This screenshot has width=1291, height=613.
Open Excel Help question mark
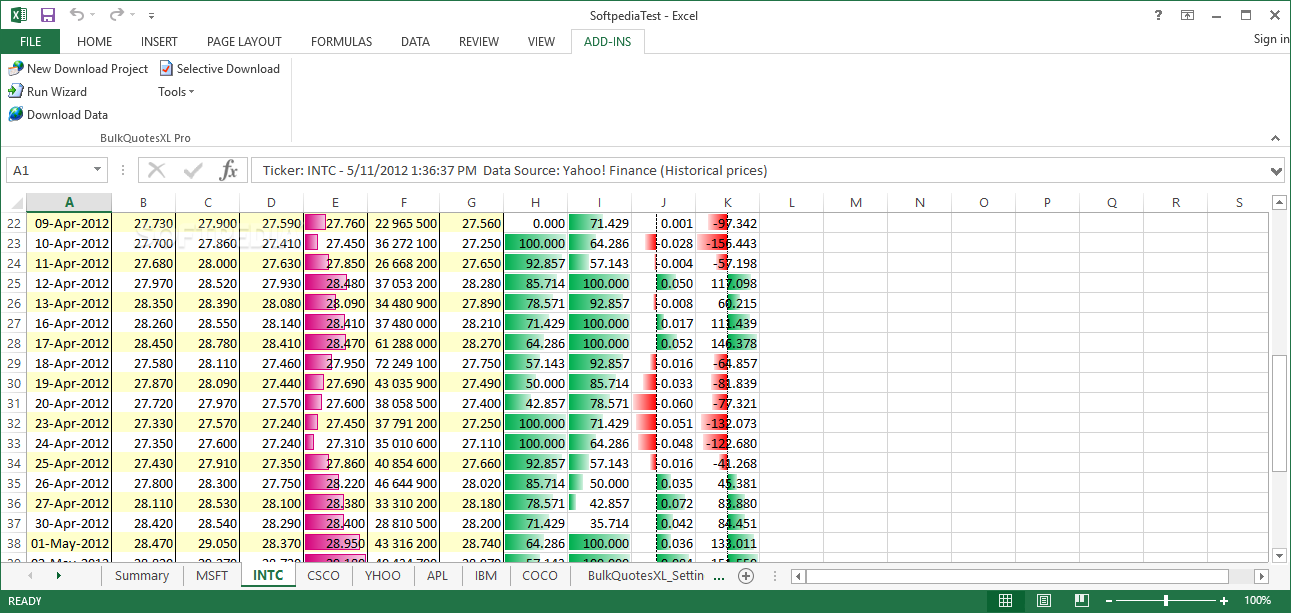tap(1158, 15)
